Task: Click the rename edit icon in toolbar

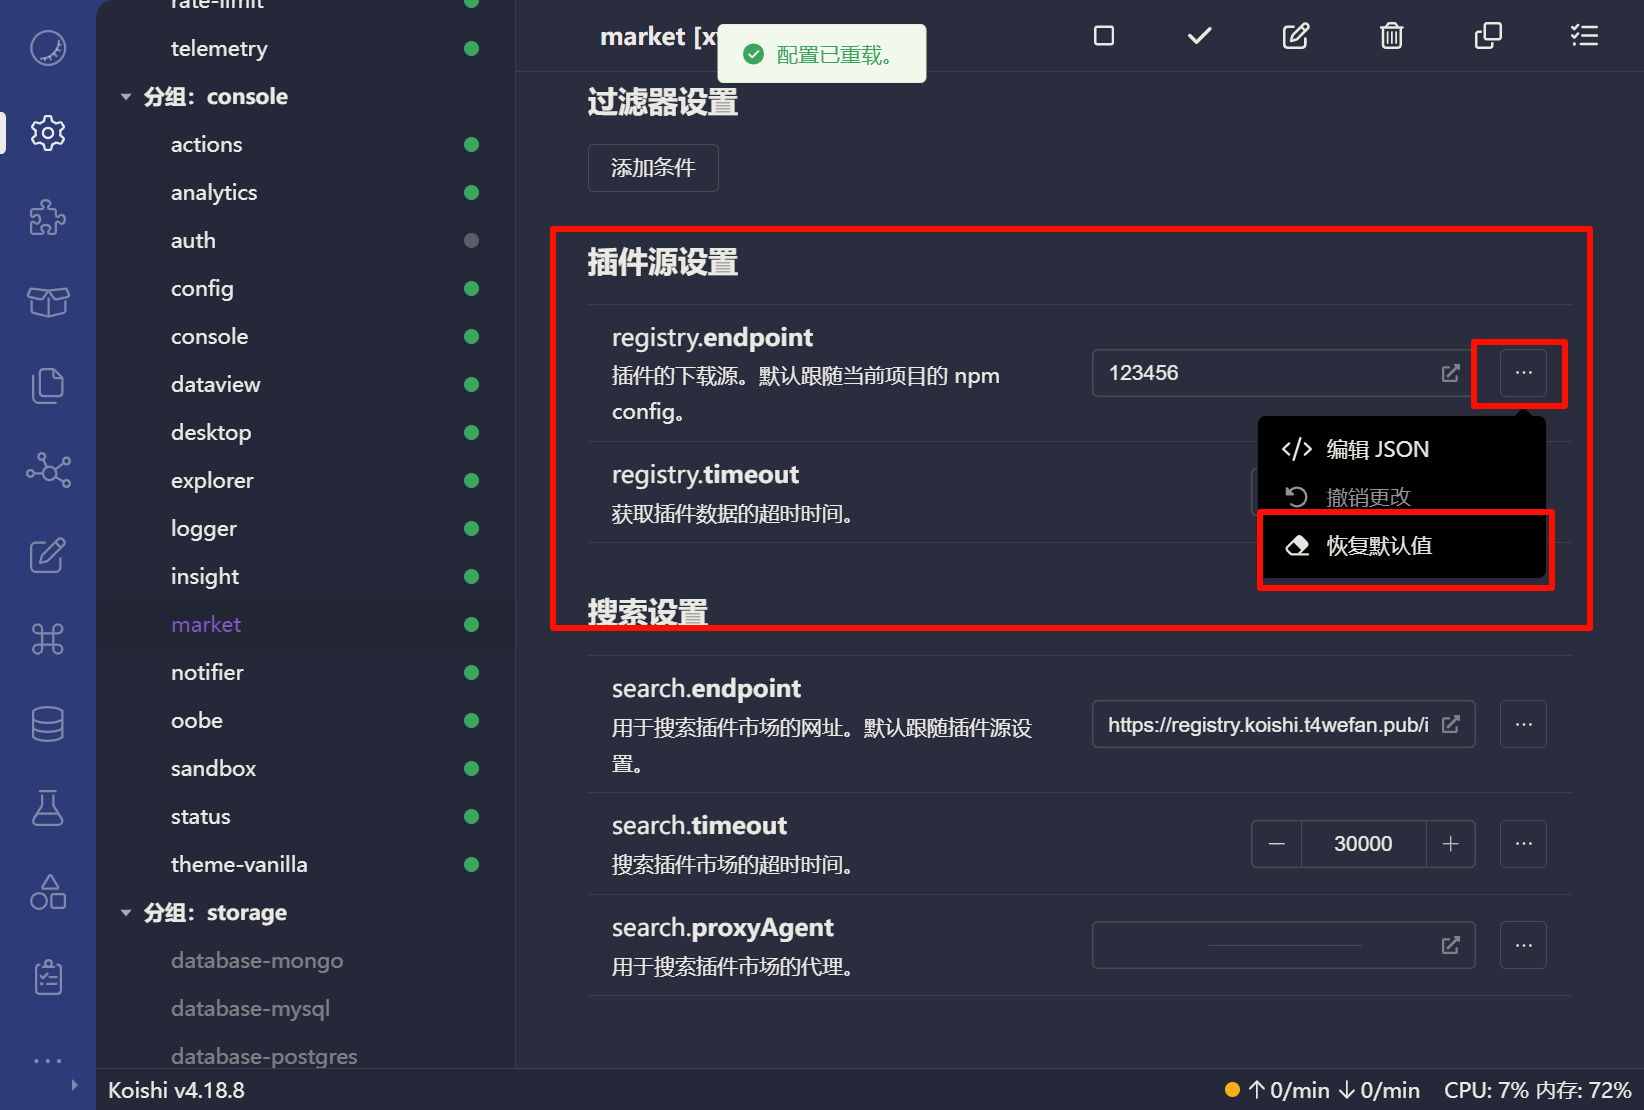Action: 1295,37
